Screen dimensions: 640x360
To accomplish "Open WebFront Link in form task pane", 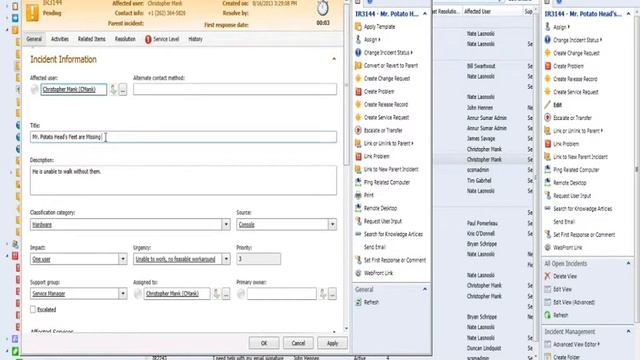I will 378,273.
